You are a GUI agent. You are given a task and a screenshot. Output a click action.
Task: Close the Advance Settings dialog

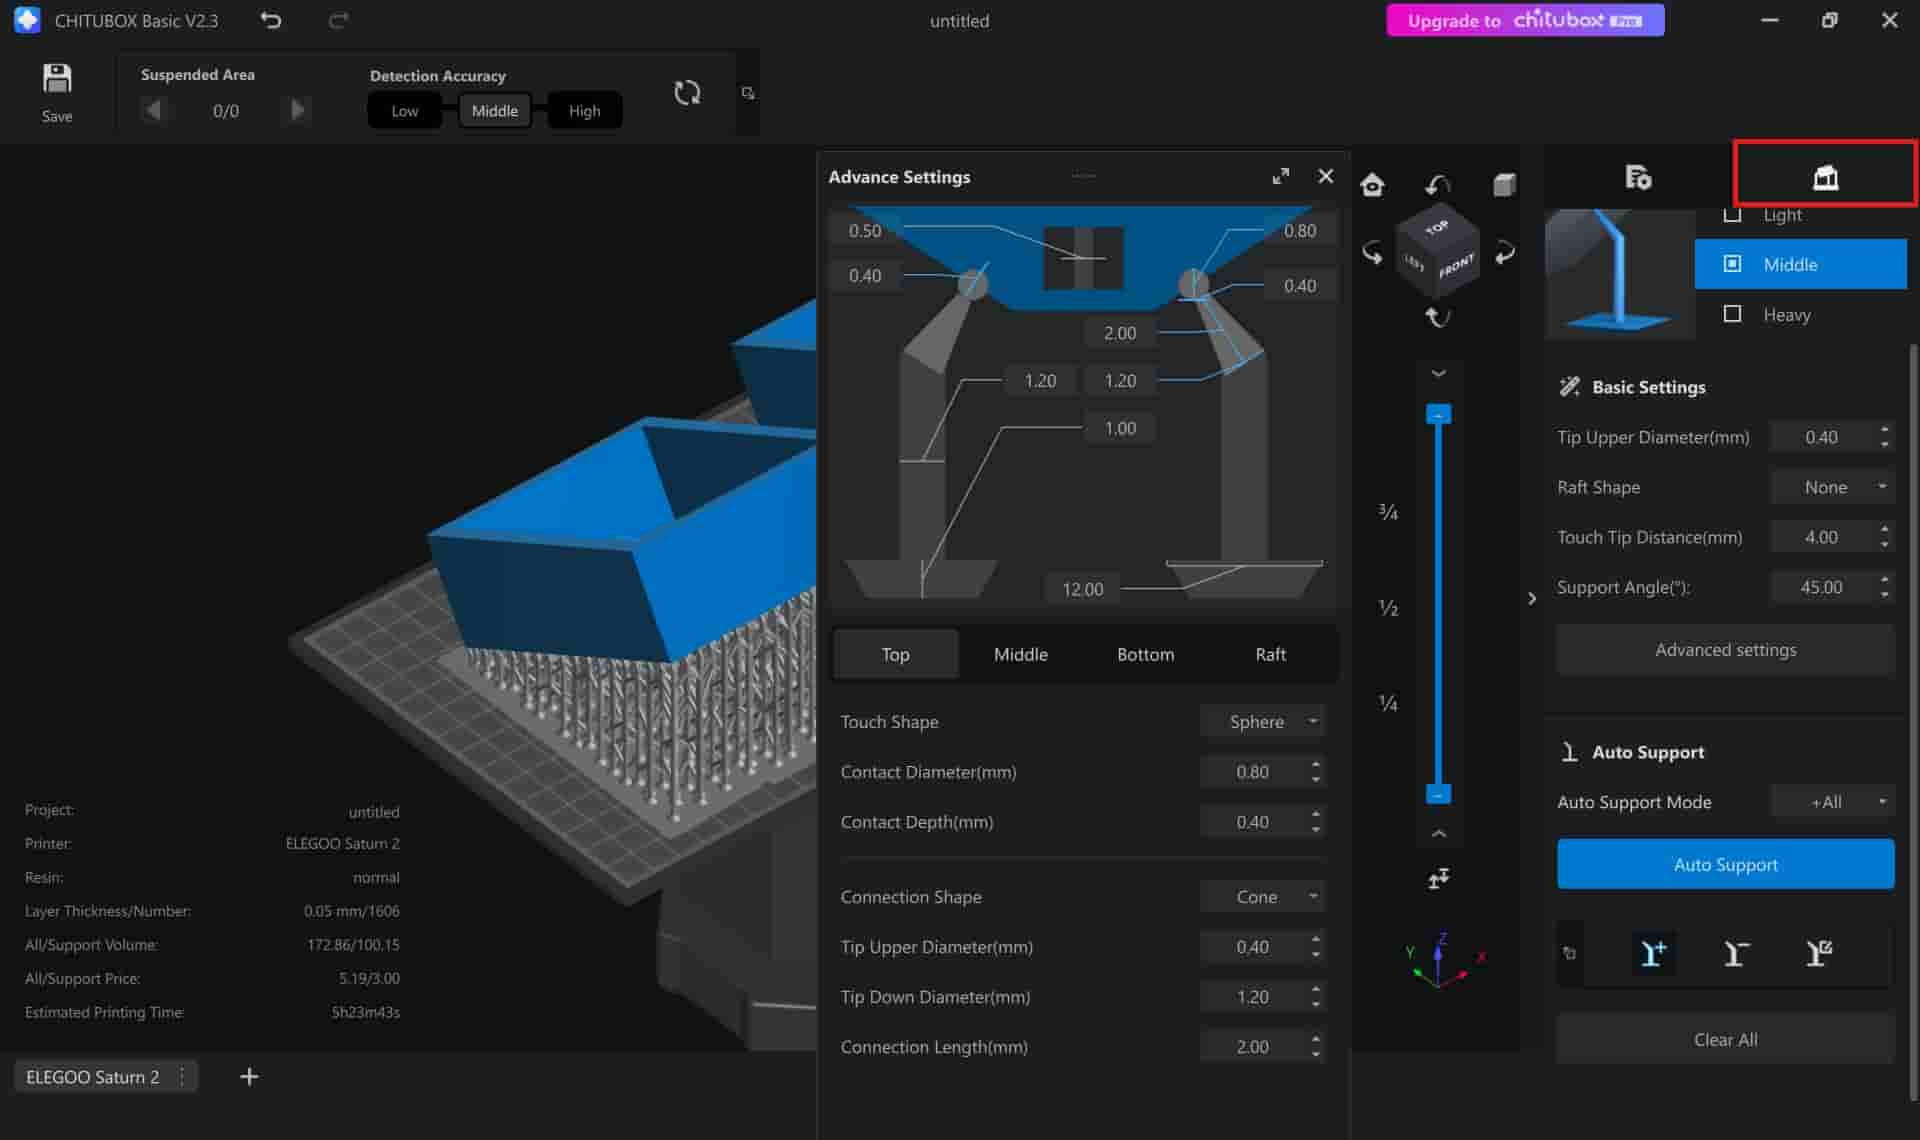[1326, 176]
